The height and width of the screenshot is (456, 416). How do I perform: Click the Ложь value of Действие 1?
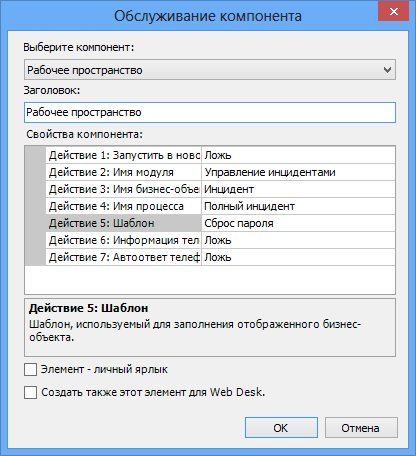(x=298, y=155)
